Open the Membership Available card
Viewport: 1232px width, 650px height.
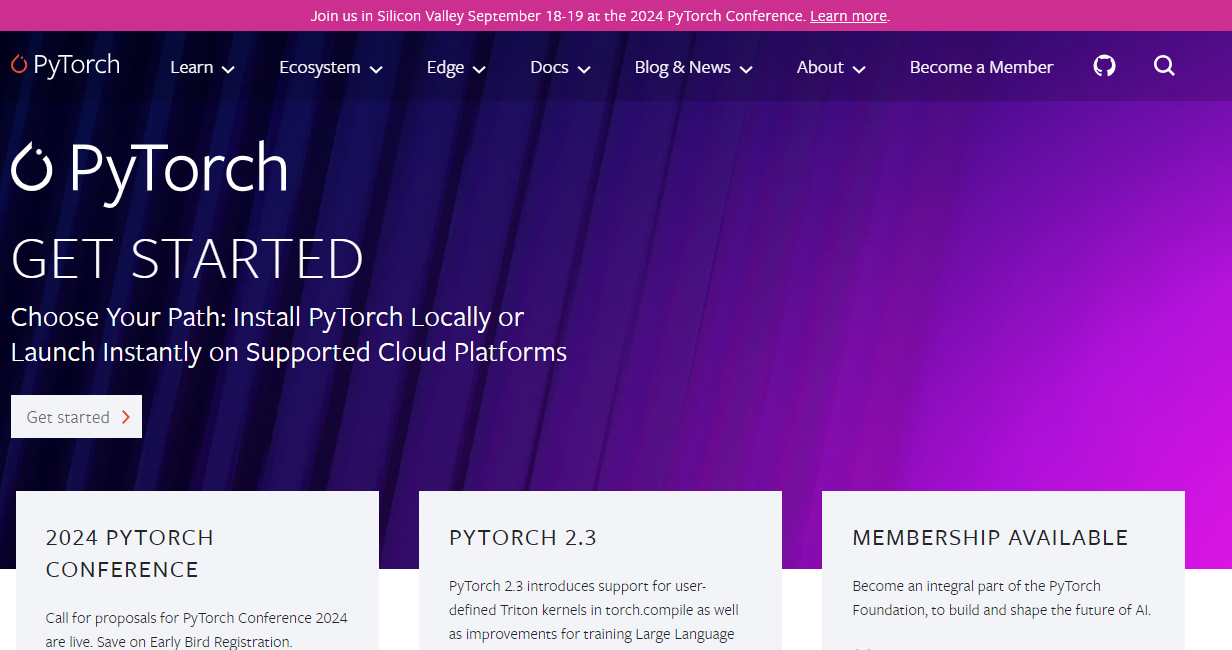click(1003, 570)
